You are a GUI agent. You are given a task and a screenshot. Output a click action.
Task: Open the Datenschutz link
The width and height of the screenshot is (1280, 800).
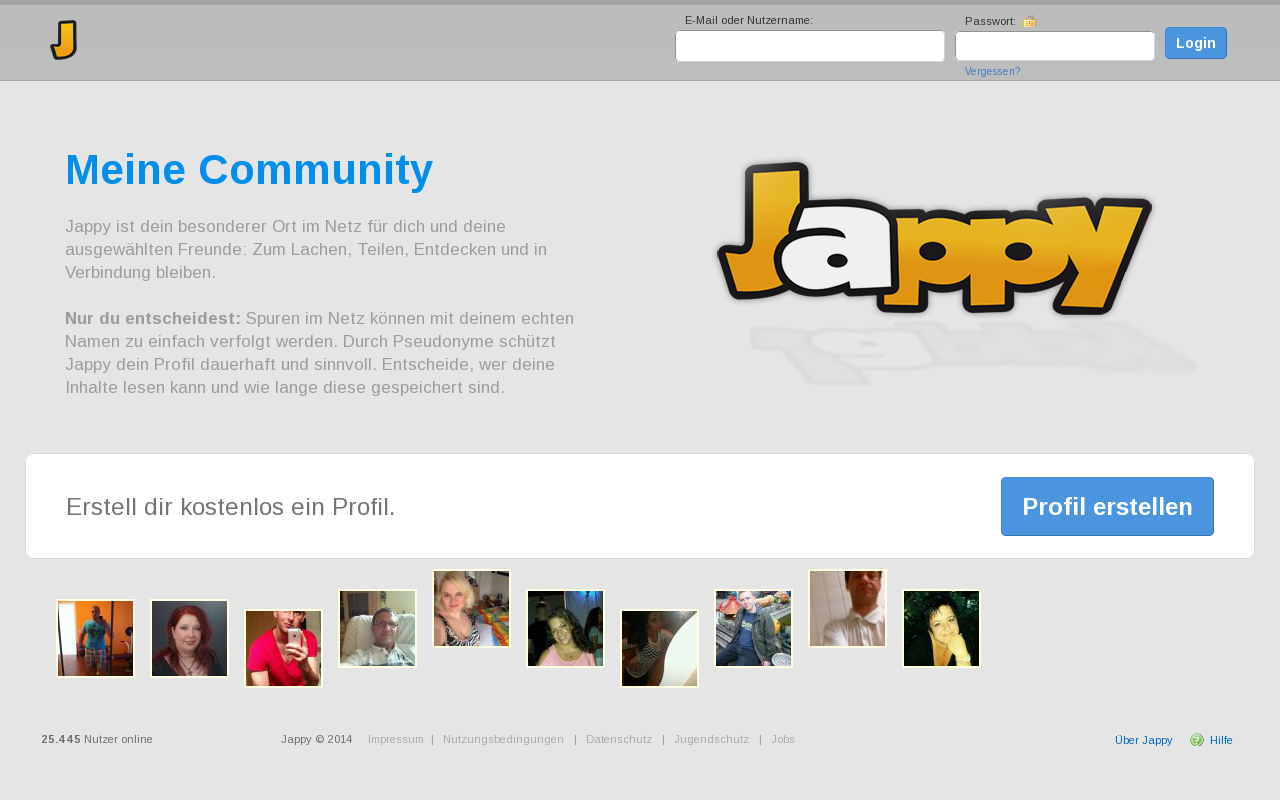click(619, 739)
